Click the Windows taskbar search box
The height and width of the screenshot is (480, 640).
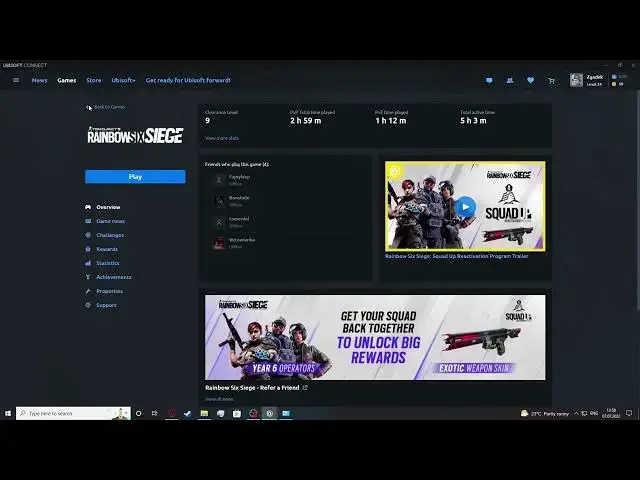(x=72, y=413)
